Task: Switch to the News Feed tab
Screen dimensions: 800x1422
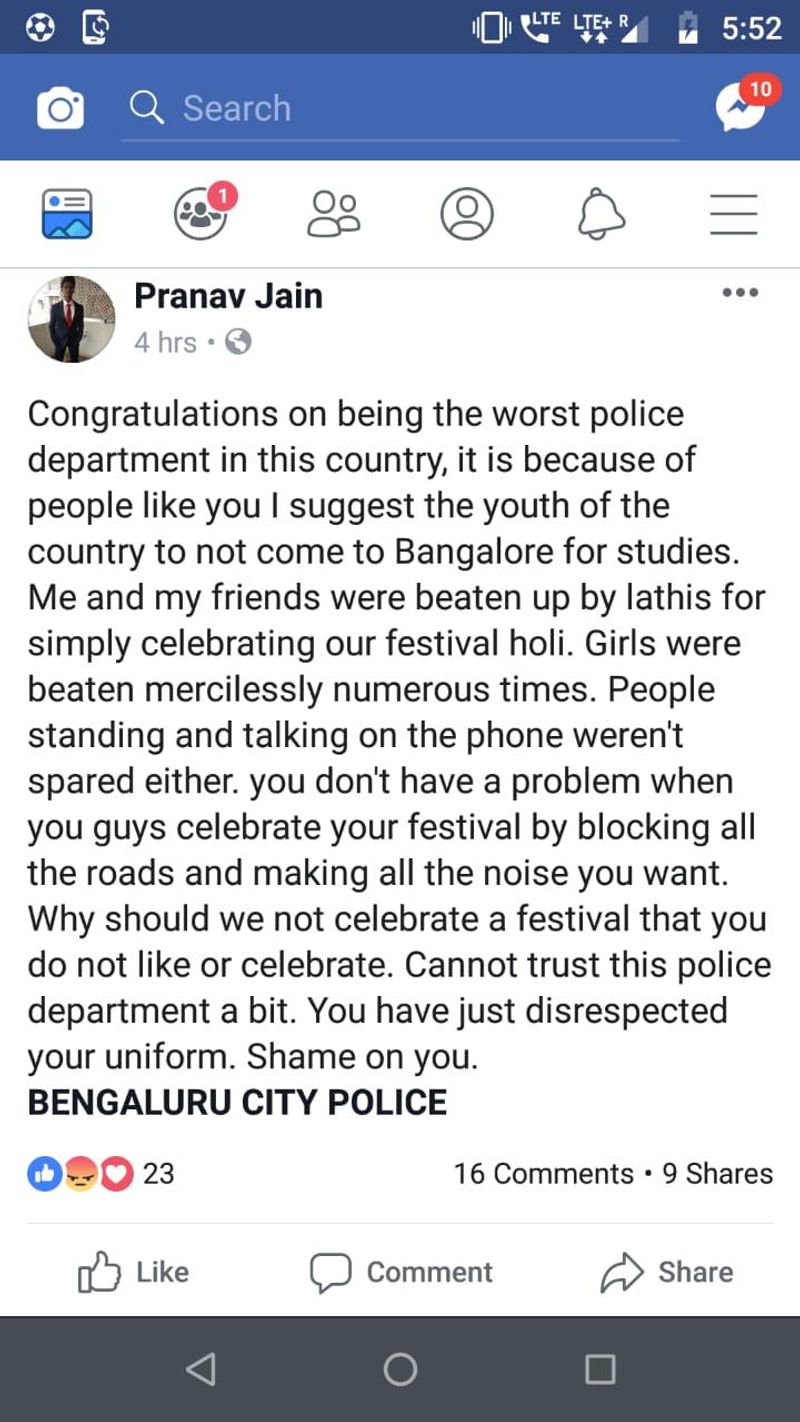Action: pyautogui.click(x=67, y=213)
